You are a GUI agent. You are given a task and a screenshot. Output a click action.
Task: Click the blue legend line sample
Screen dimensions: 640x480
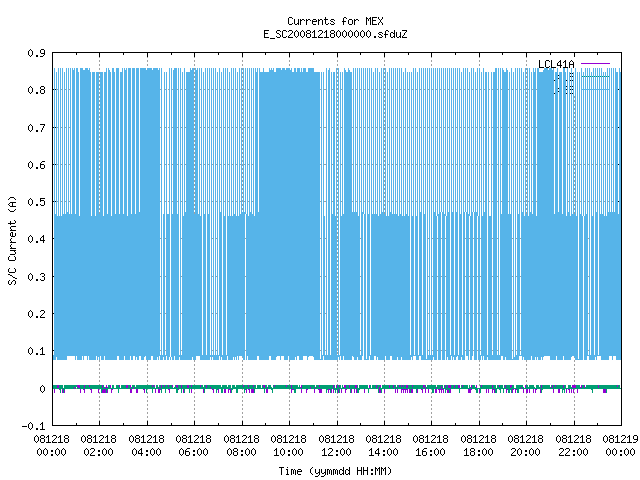595,89
